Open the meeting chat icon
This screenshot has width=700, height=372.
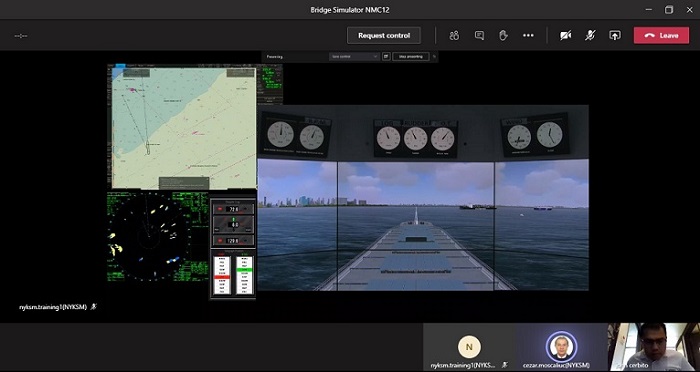pos(479,36)
